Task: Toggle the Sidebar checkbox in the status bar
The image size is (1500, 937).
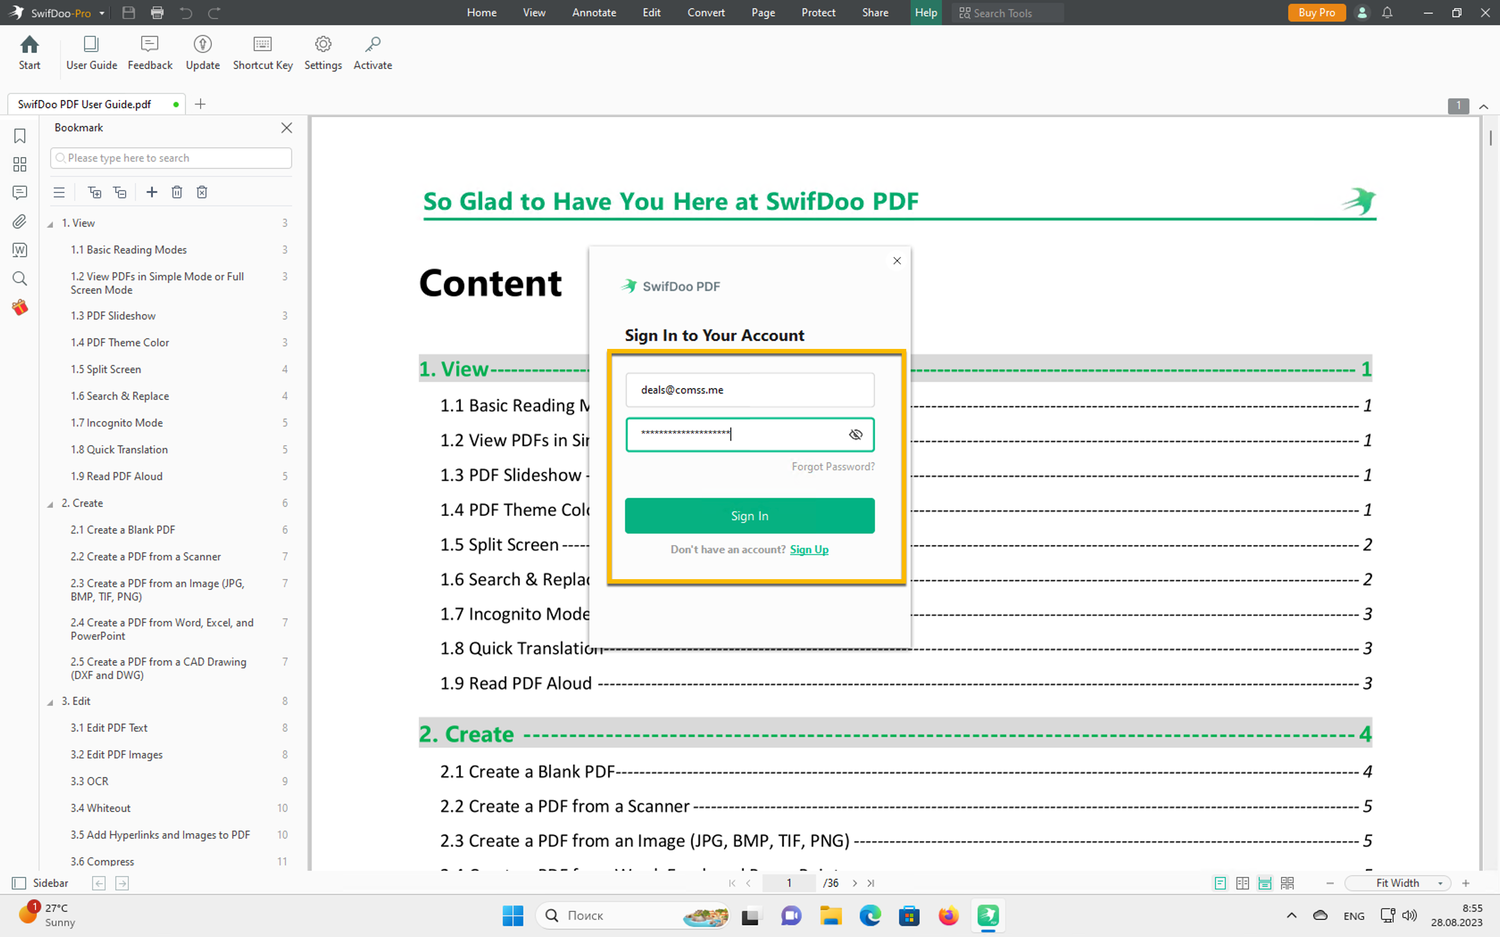Action: pos(18,883)
